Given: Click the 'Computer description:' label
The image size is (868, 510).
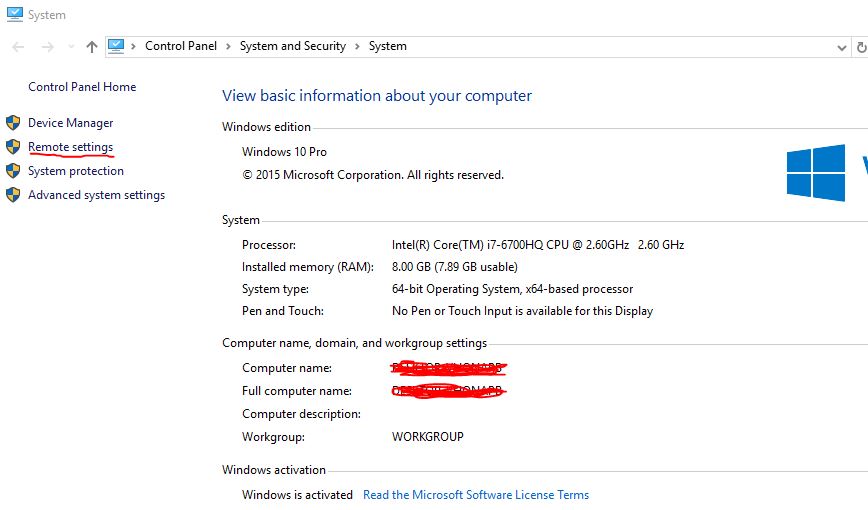Looking at the screenshot, I should click(x=301, y=414).
